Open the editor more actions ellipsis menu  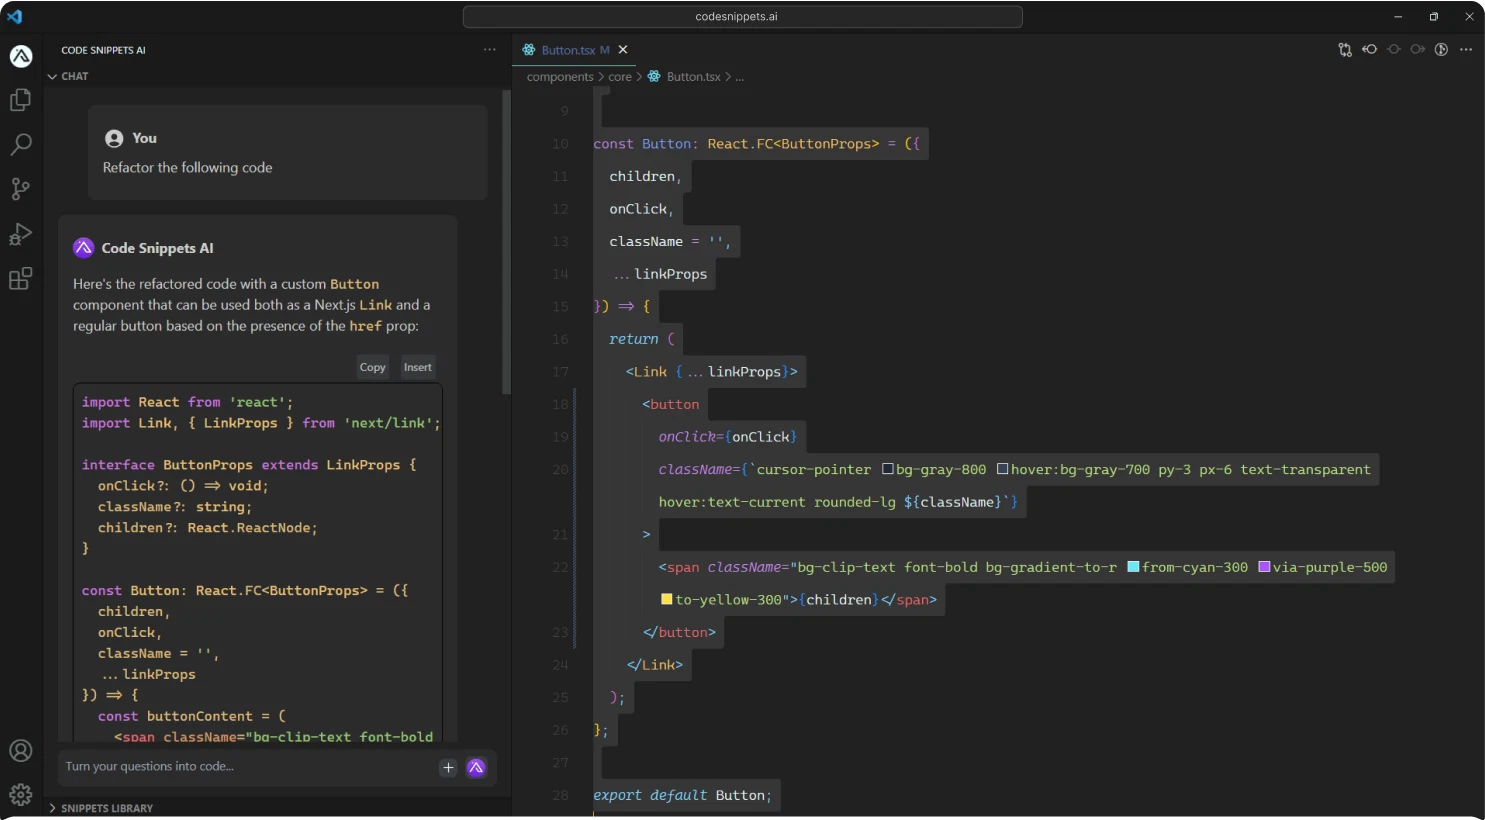[1466, 49]
